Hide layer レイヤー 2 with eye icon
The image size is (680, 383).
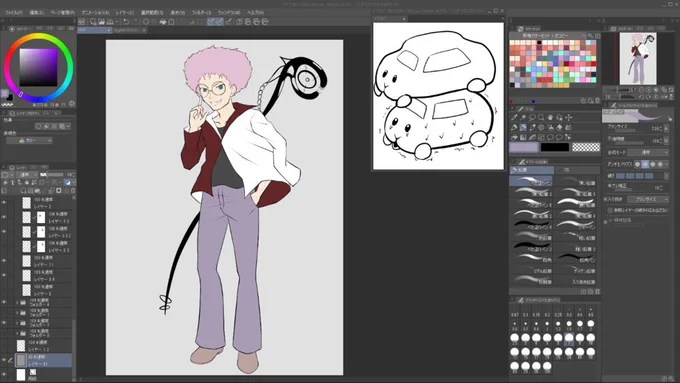pos(4,203)
